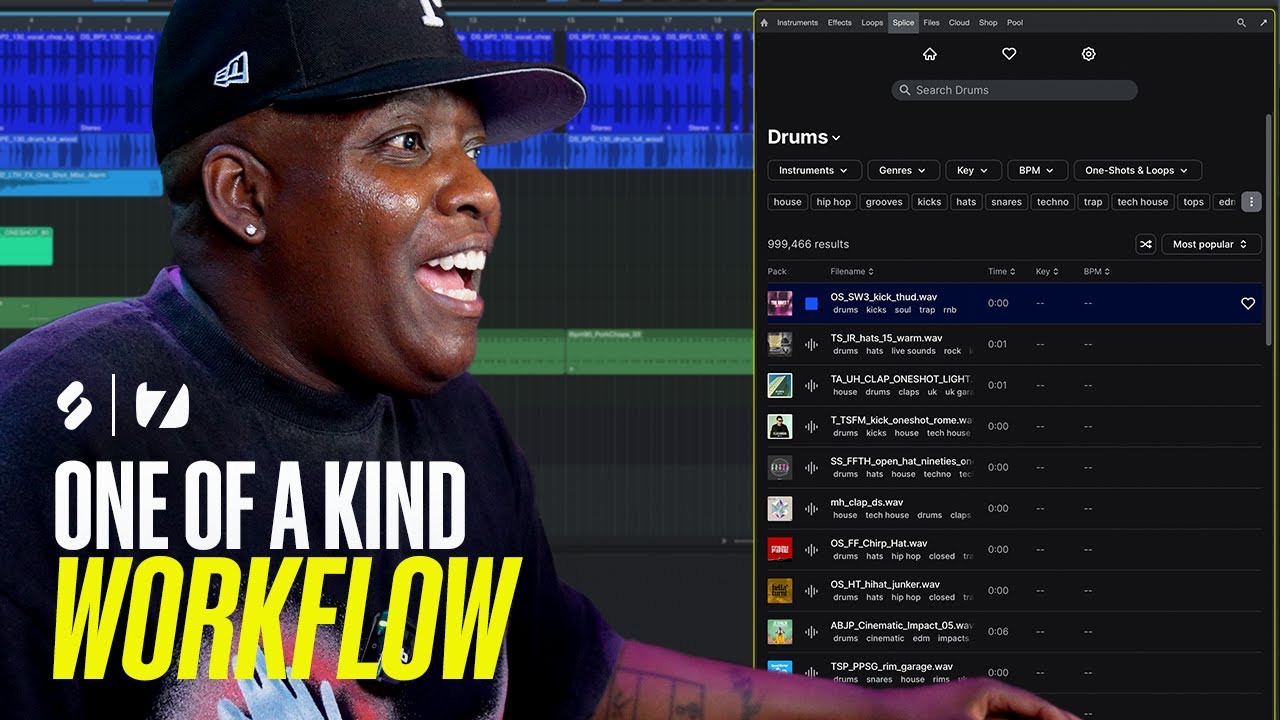Switch to the Shop browser tab

988,22
